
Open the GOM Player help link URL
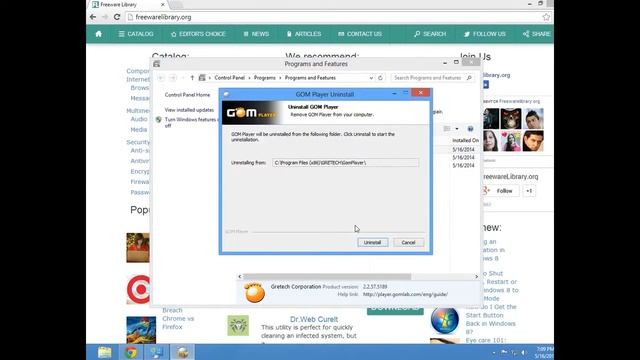[x=405, y=294]
